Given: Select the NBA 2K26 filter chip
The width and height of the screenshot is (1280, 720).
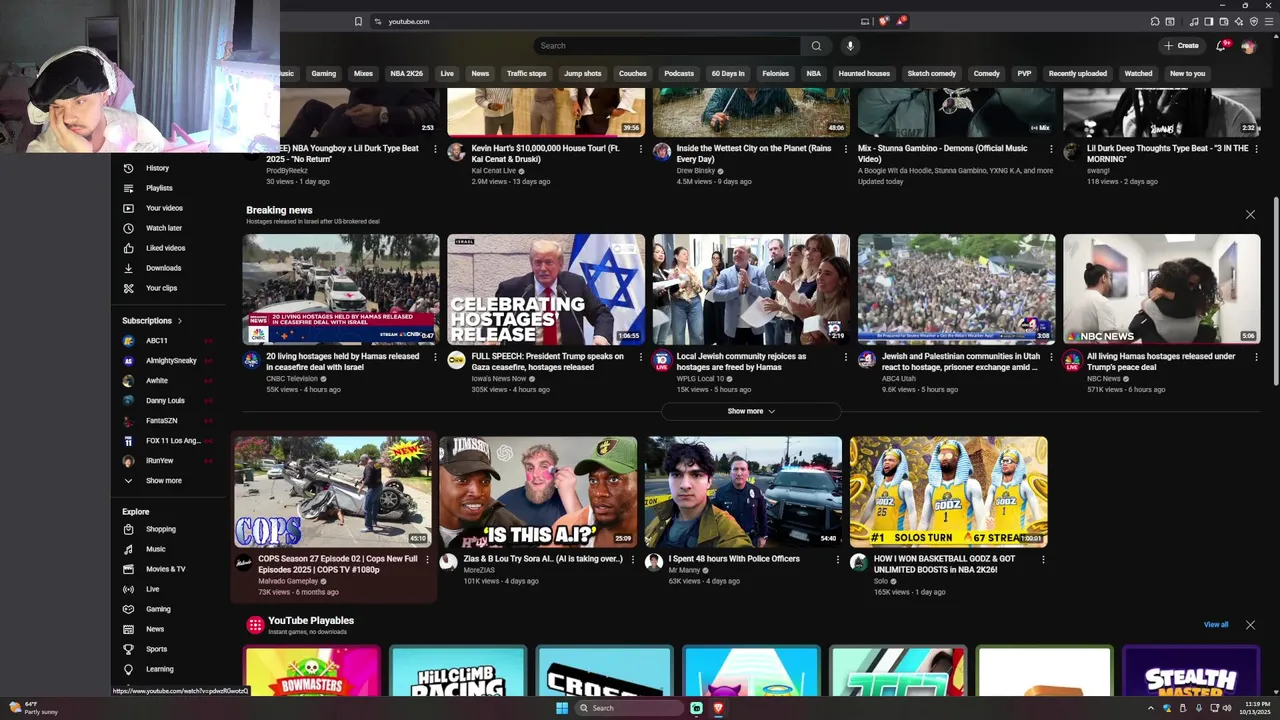Looking at the screenshot, I should pyautogui.click(x=407, y=74).
